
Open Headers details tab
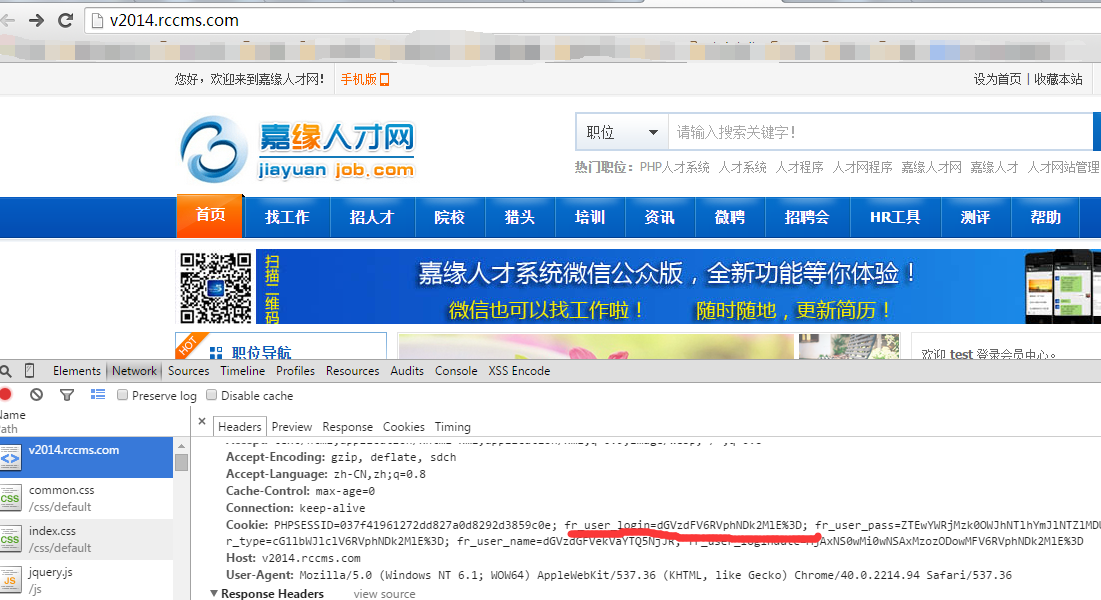click(239, 426)
